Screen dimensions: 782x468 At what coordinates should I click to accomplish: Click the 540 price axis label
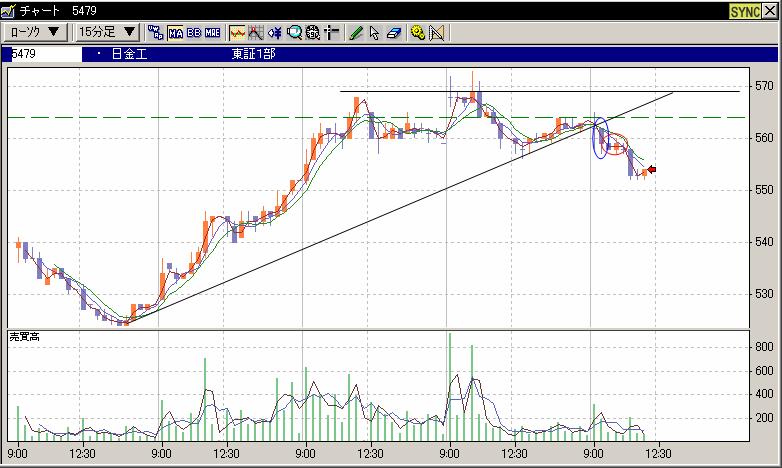764,242
